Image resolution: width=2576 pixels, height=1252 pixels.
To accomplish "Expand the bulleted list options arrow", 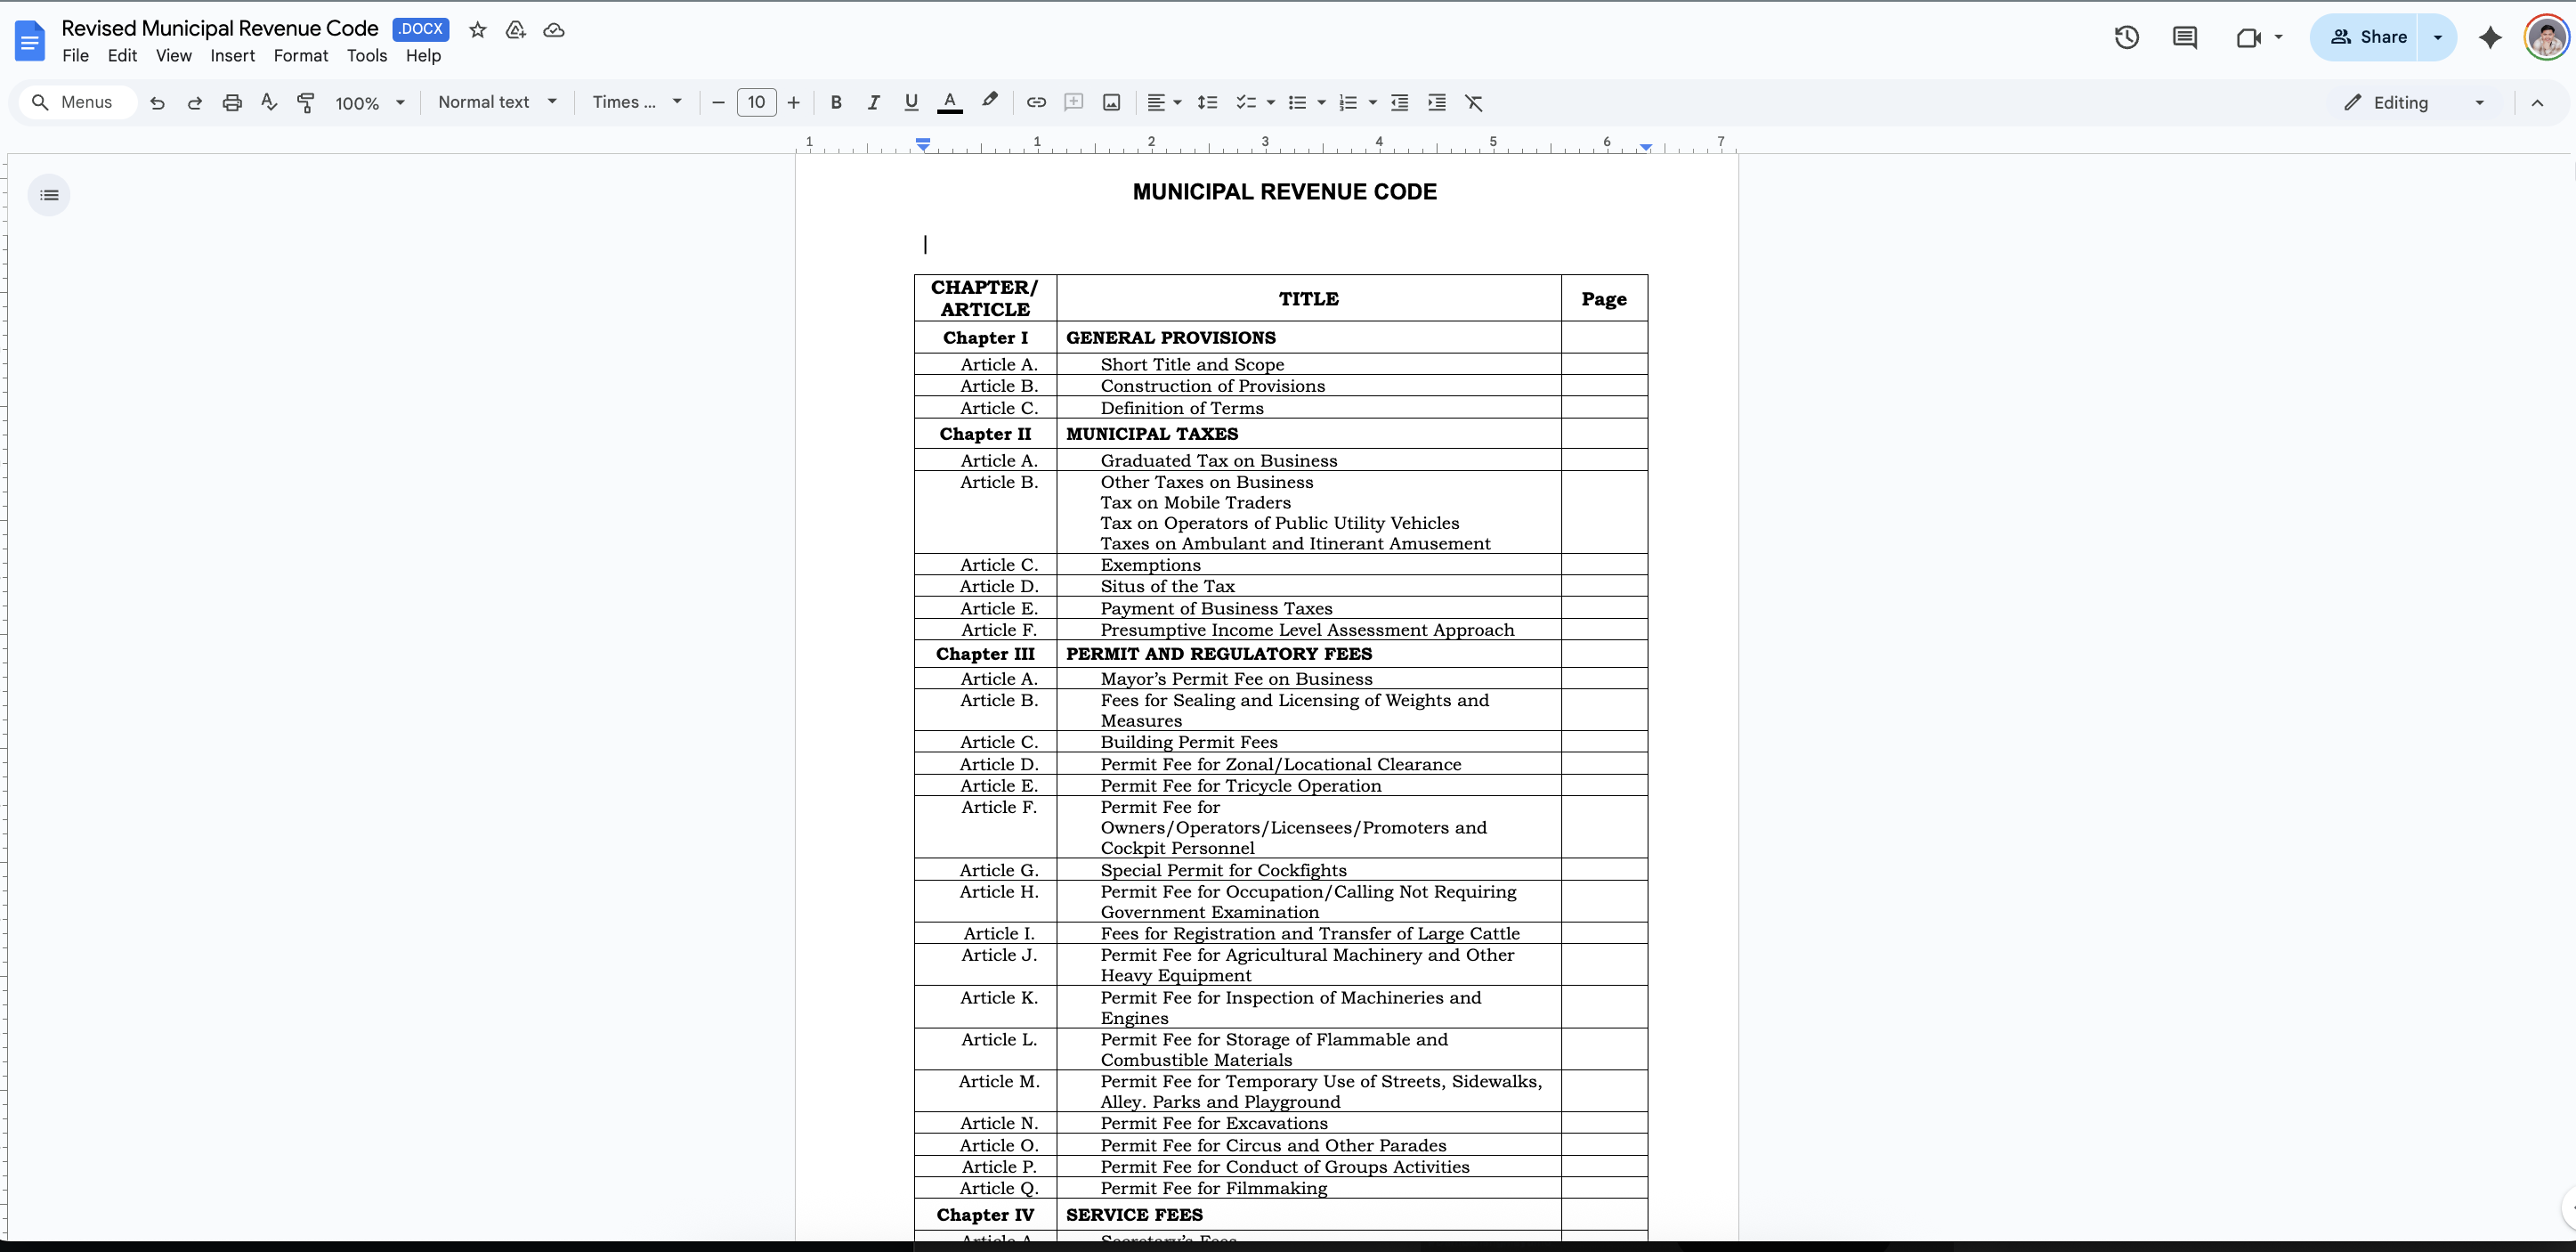I will click(1322, 102).
